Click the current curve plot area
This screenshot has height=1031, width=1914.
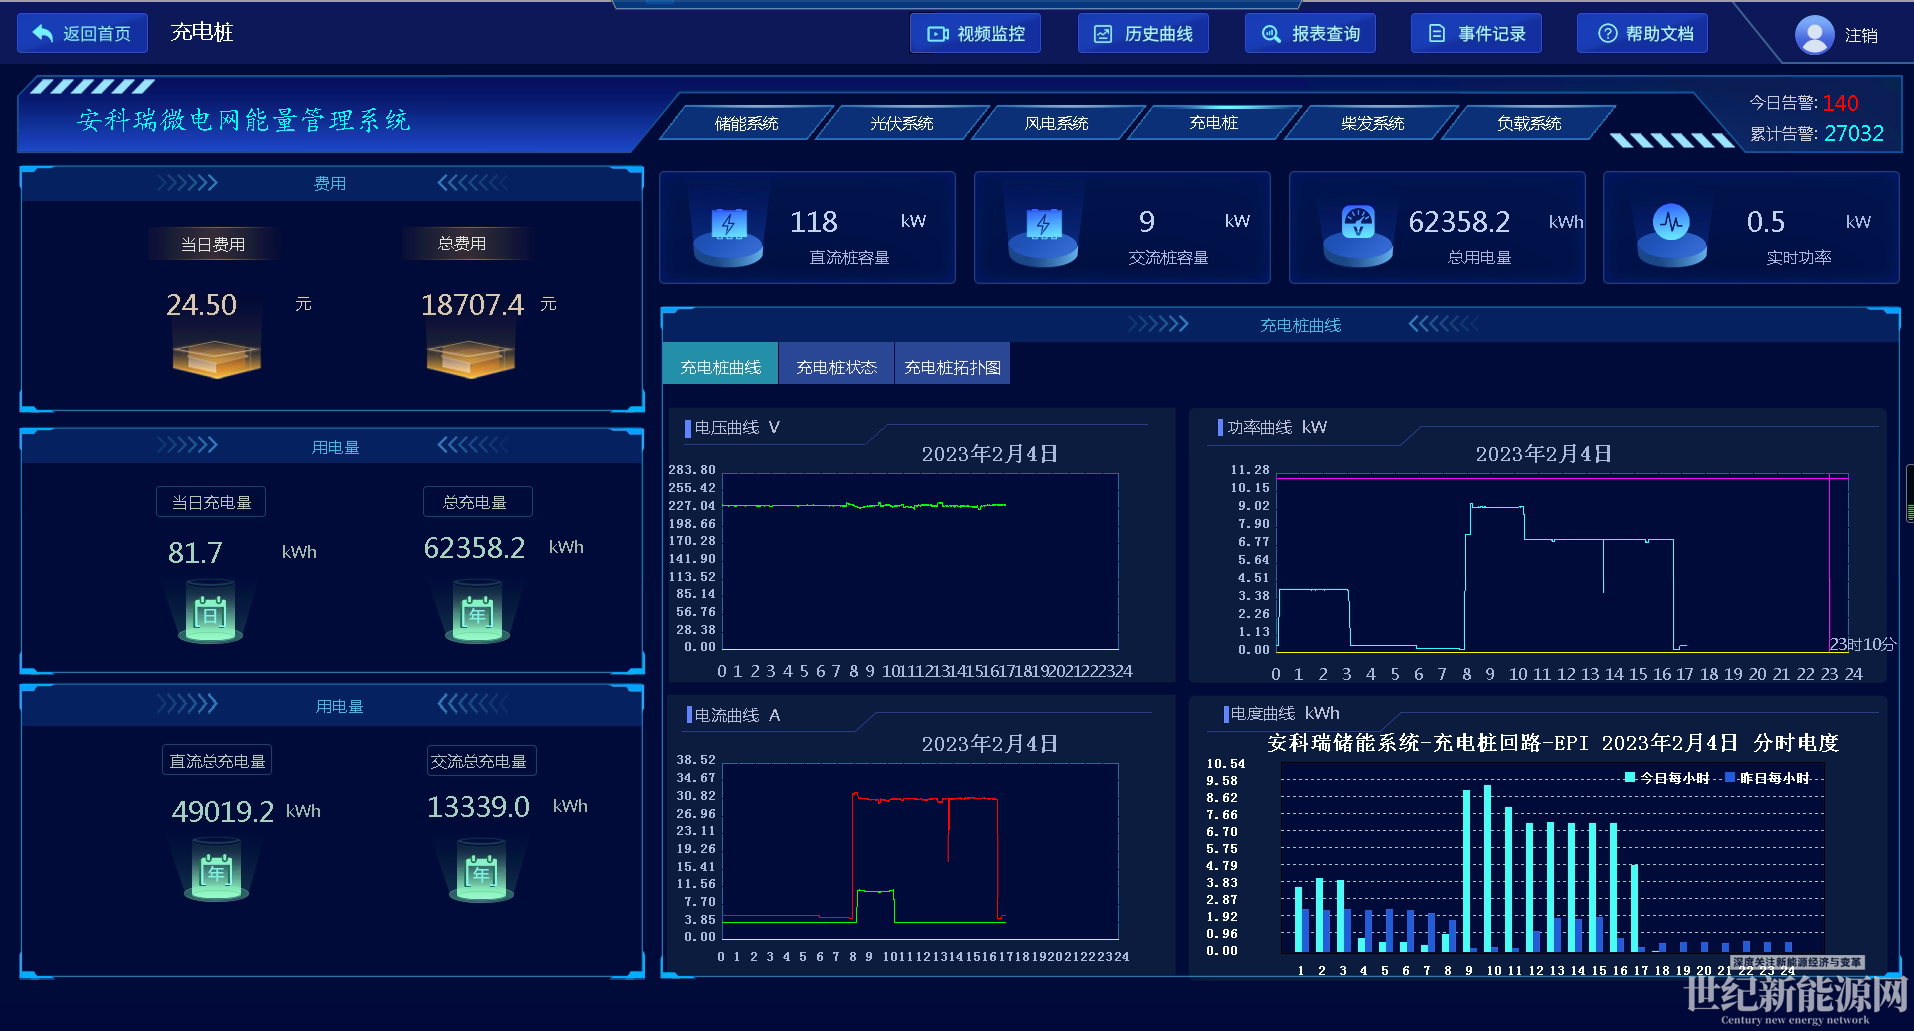[920, 850]
